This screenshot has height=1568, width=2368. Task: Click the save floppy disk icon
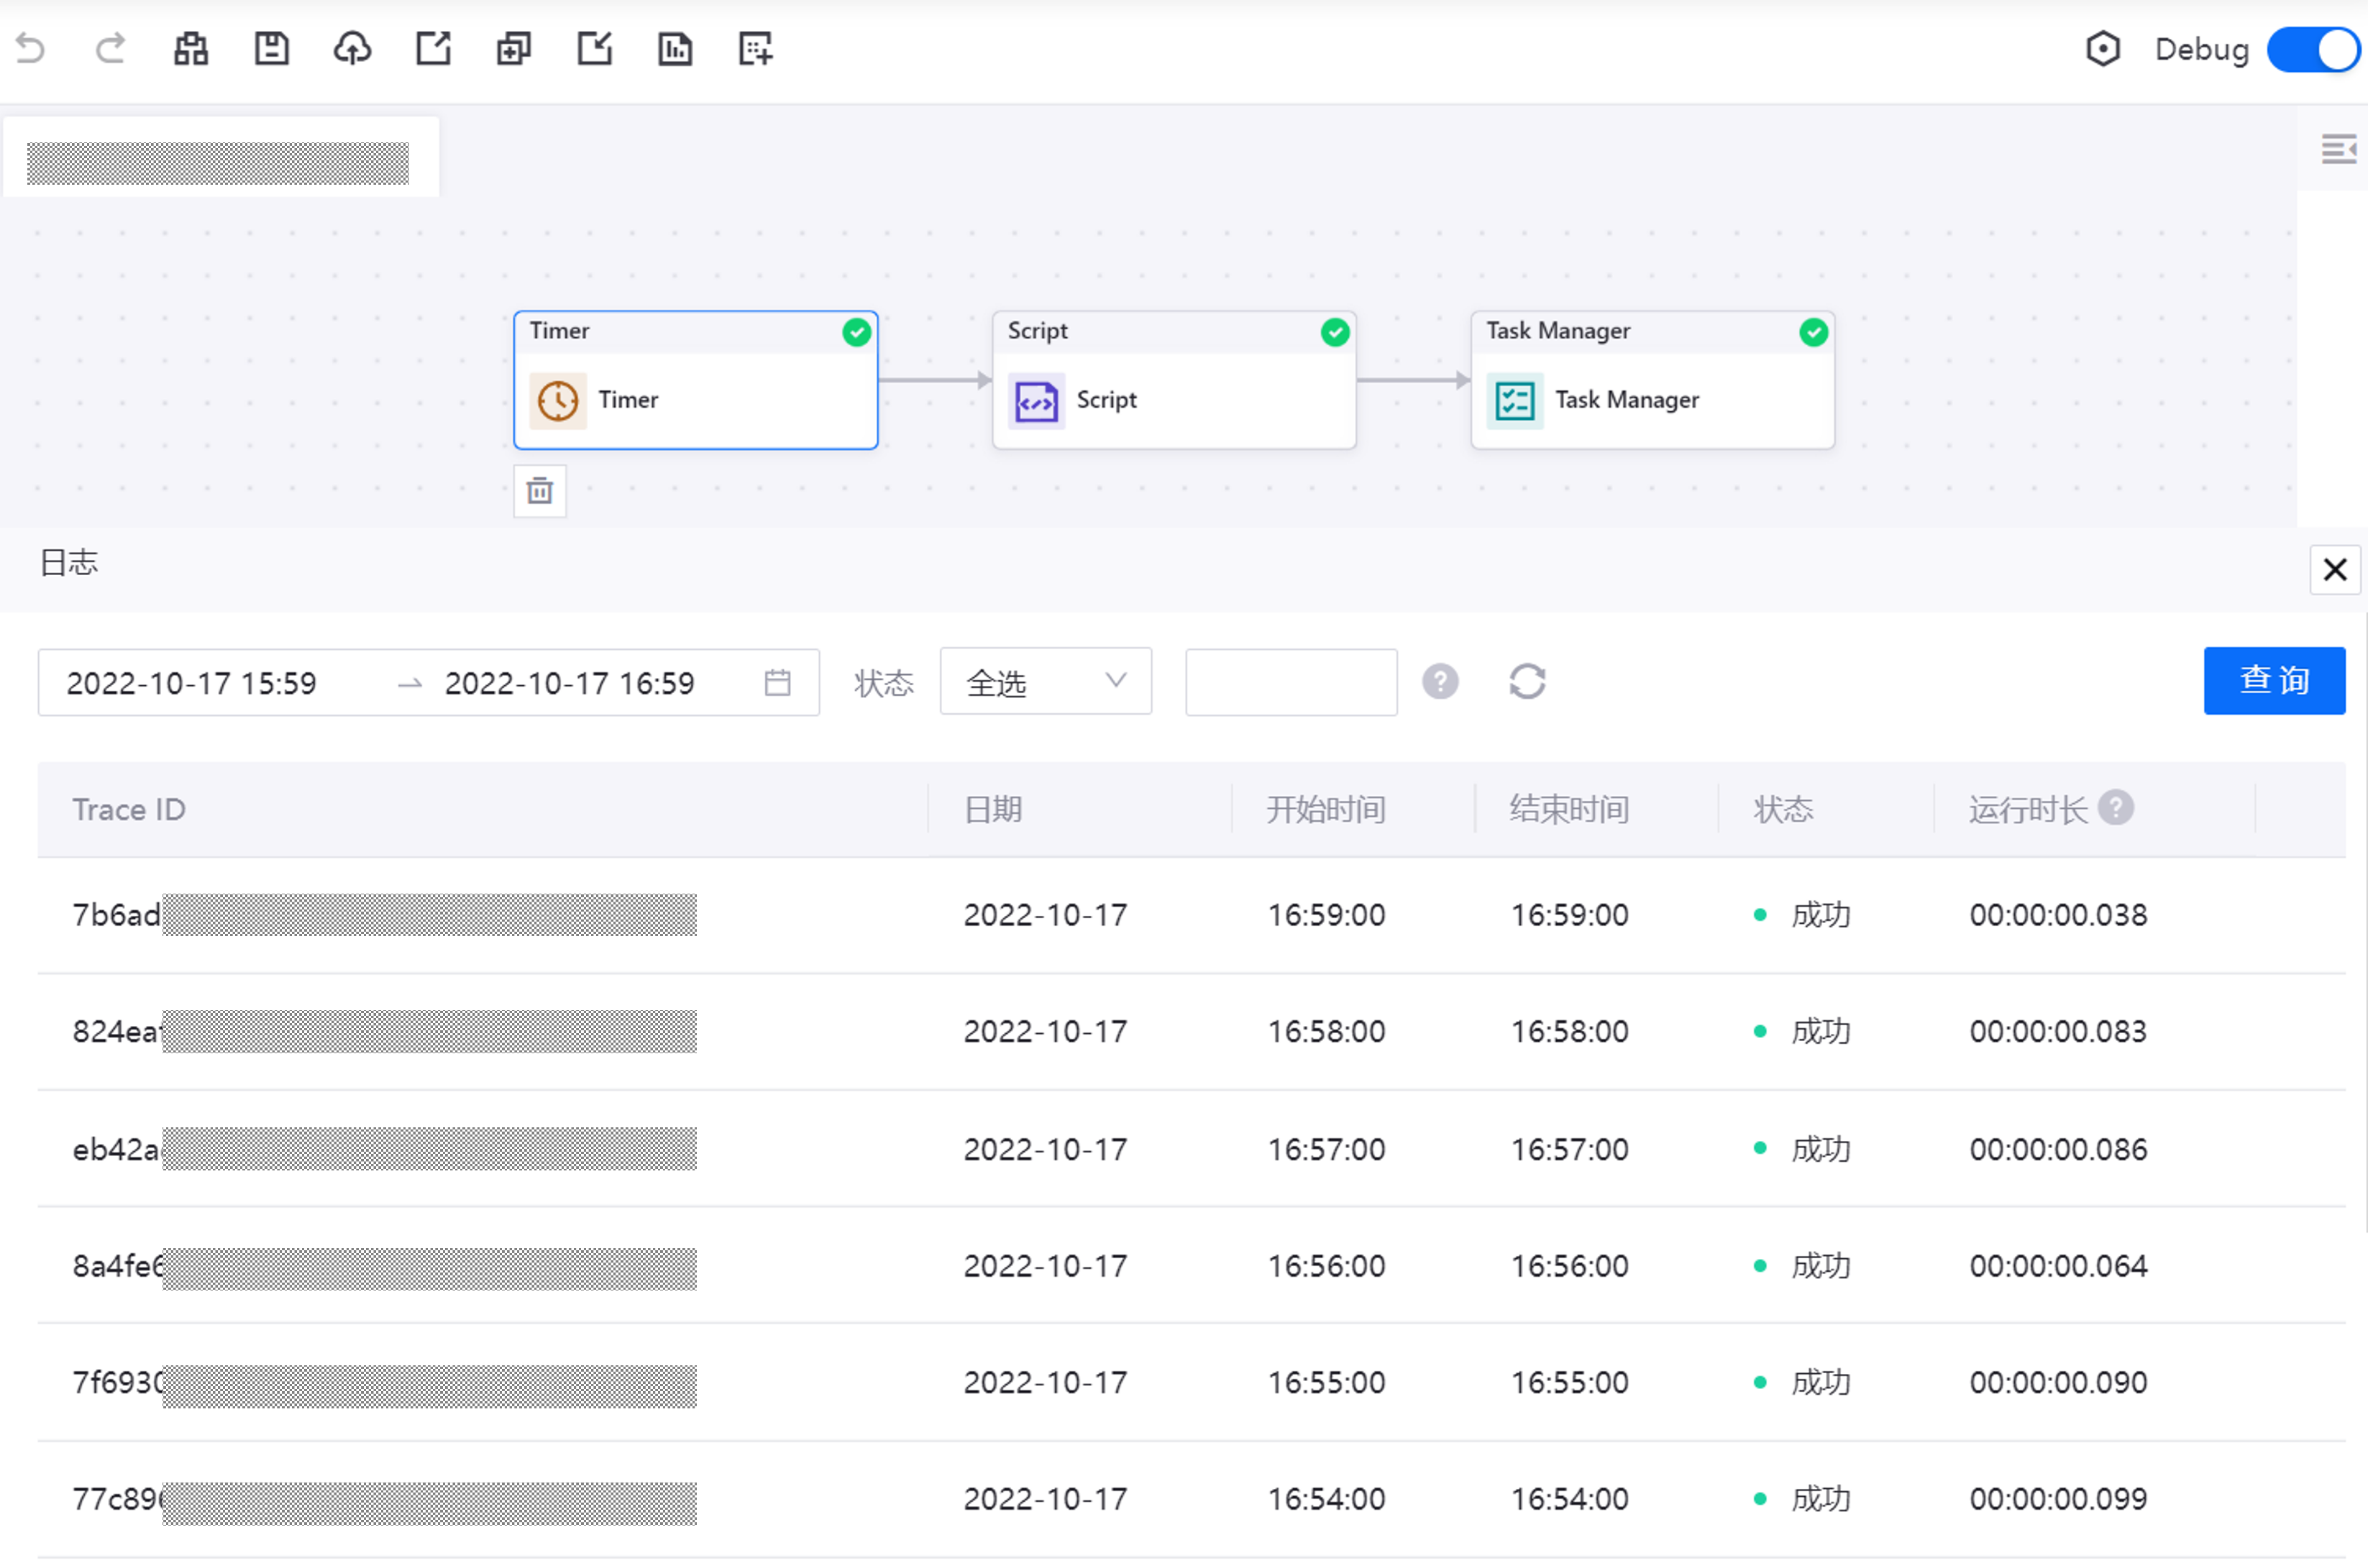[271, 48]
